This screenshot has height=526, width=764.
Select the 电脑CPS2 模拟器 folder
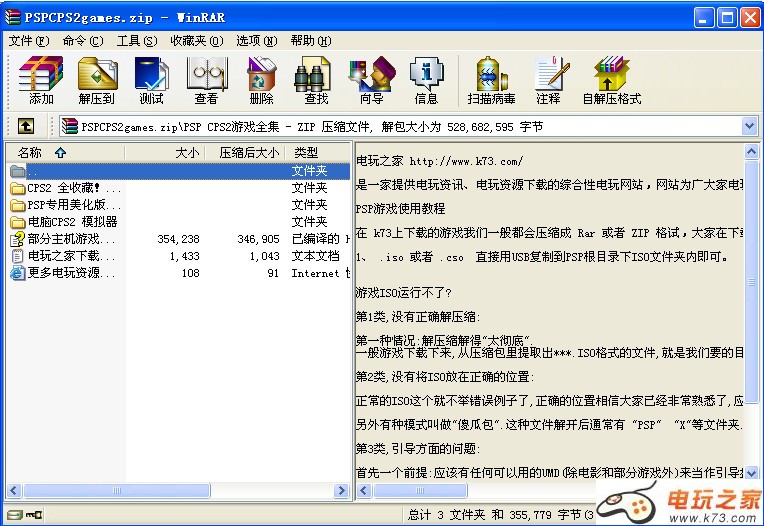pyautogui.click(x=72, y=222)
